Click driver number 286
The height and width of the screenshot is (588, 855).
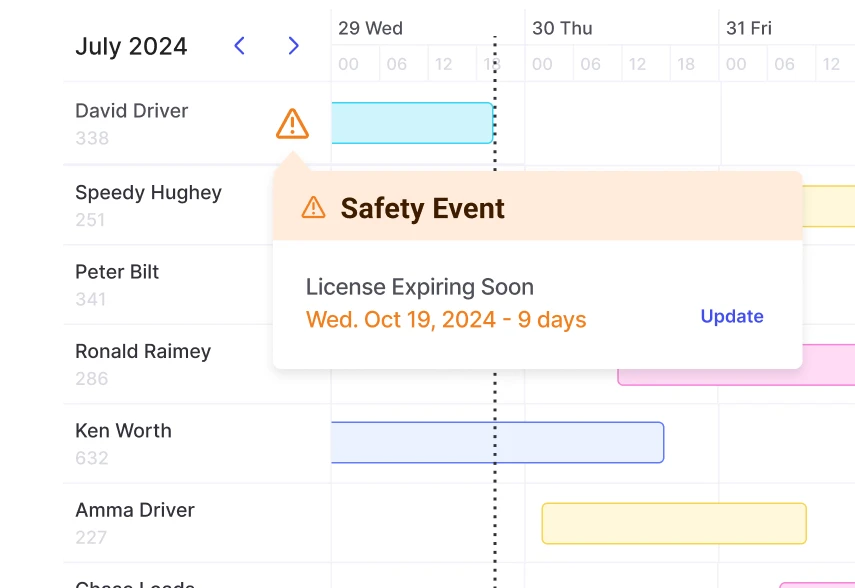tap(92, 379)
